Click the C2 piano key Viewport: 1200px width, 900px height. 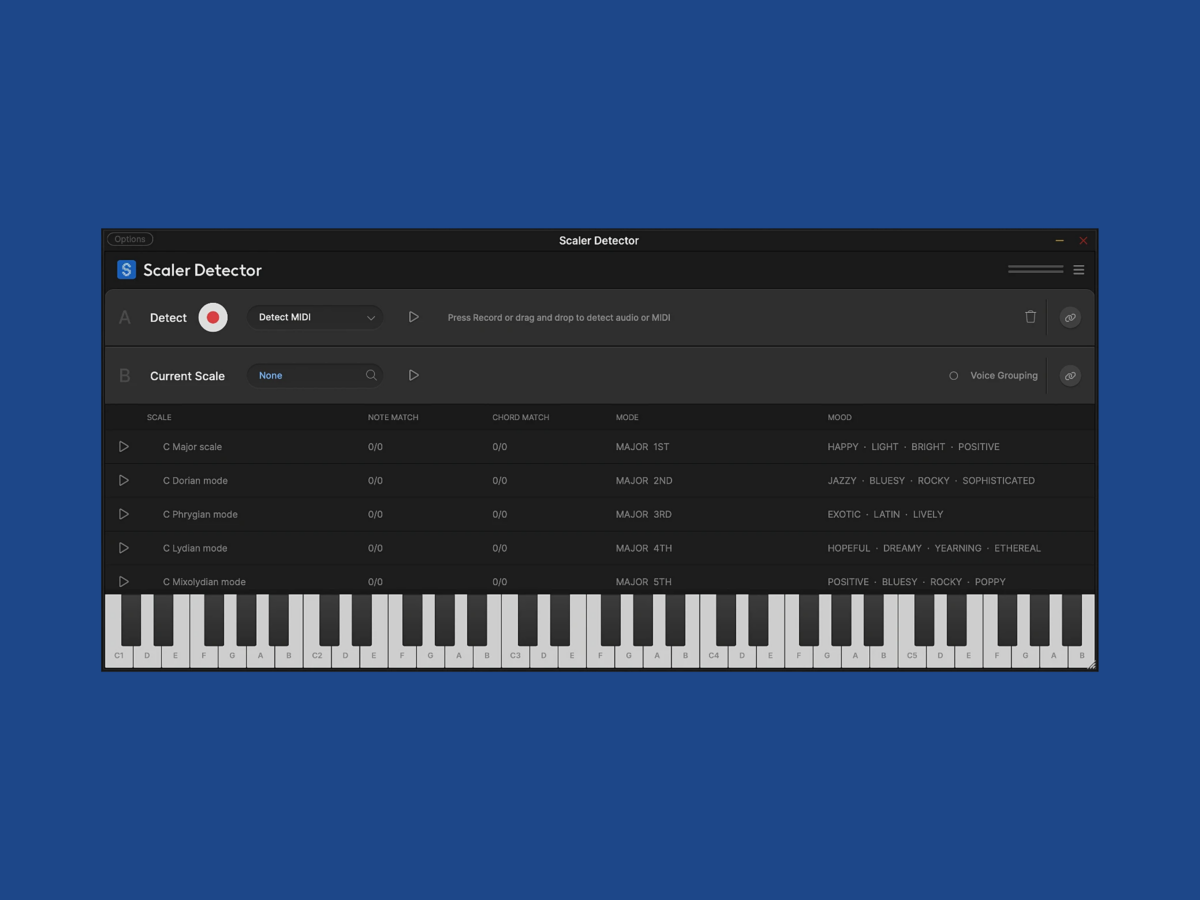[x=317, y=655]
